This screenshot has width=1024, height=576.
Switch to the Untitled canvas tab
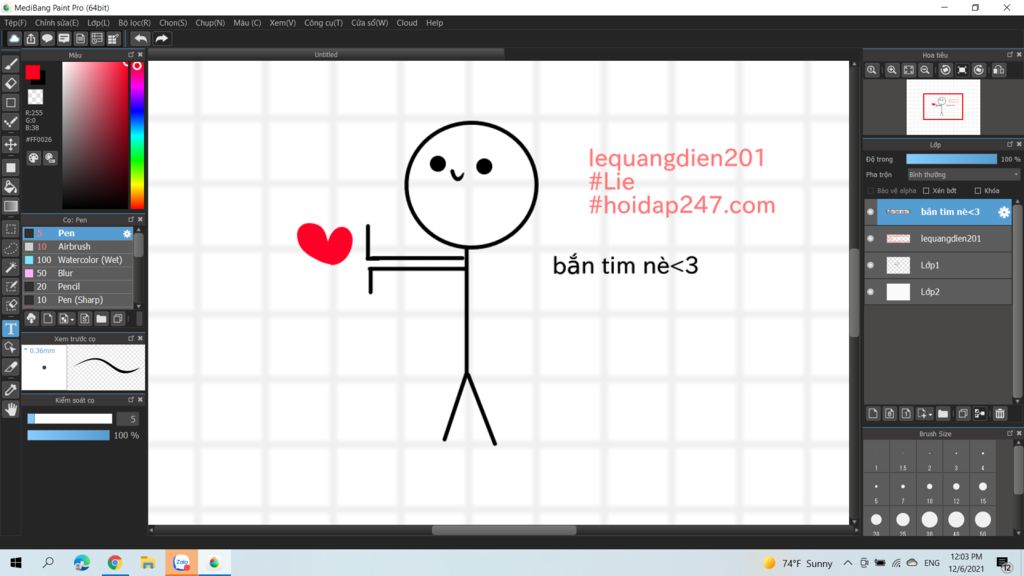[x=326, y=55]
